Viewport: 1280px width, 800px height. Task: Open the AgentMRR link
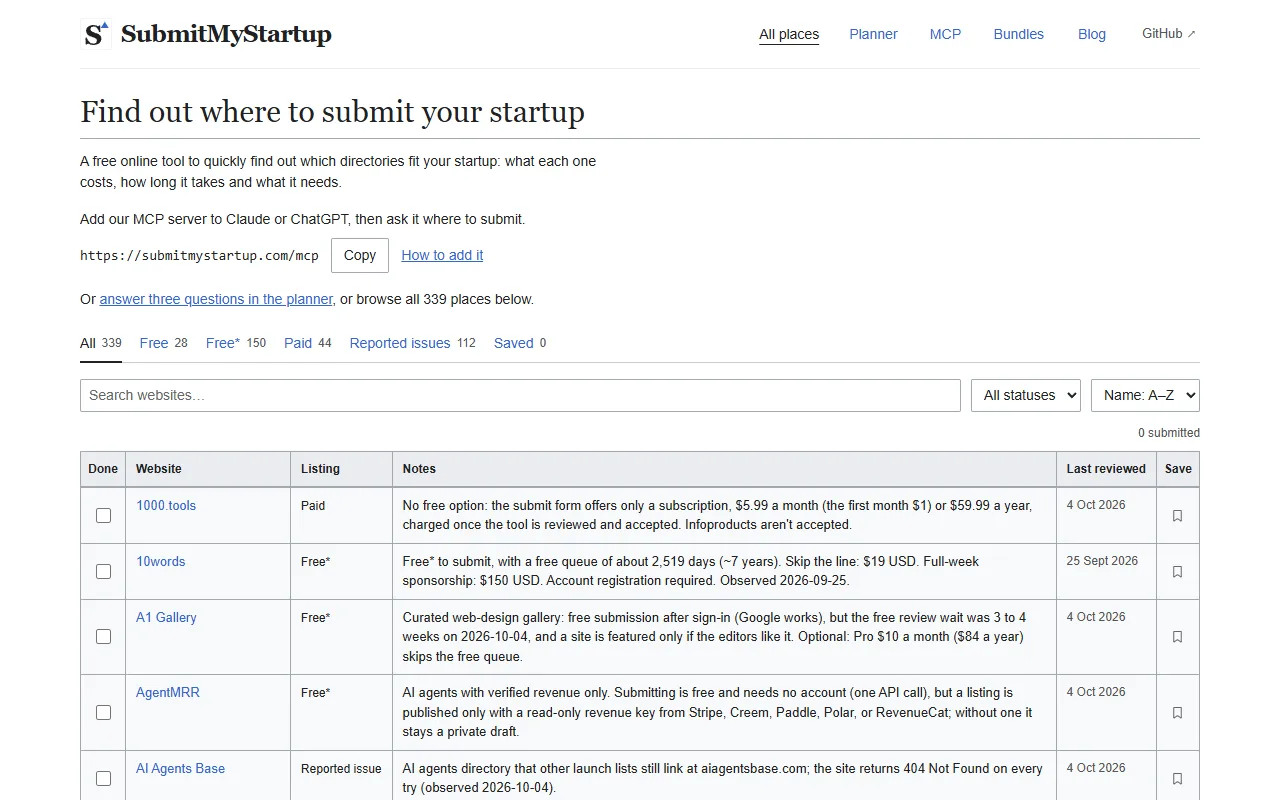pos(168,692)
